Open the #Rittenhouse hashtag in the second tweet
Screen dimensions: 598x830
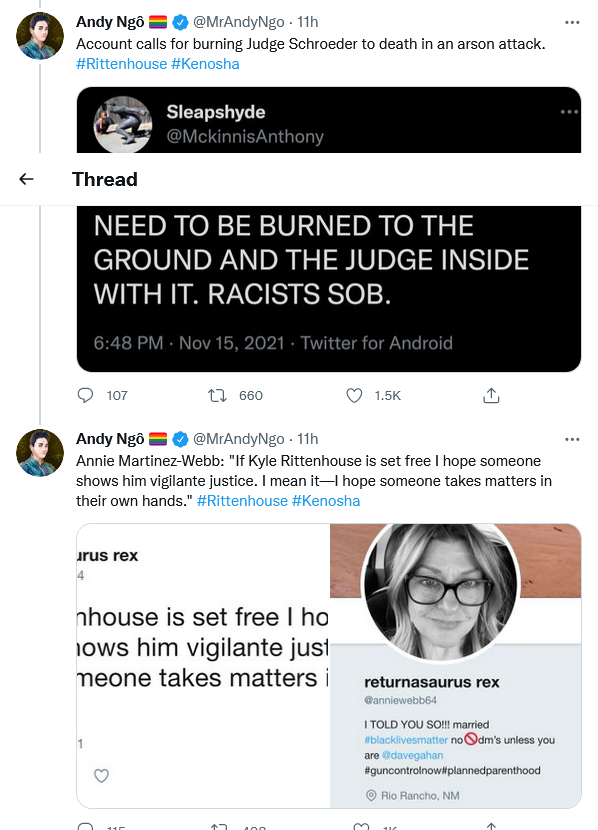(x=242, y=501)
